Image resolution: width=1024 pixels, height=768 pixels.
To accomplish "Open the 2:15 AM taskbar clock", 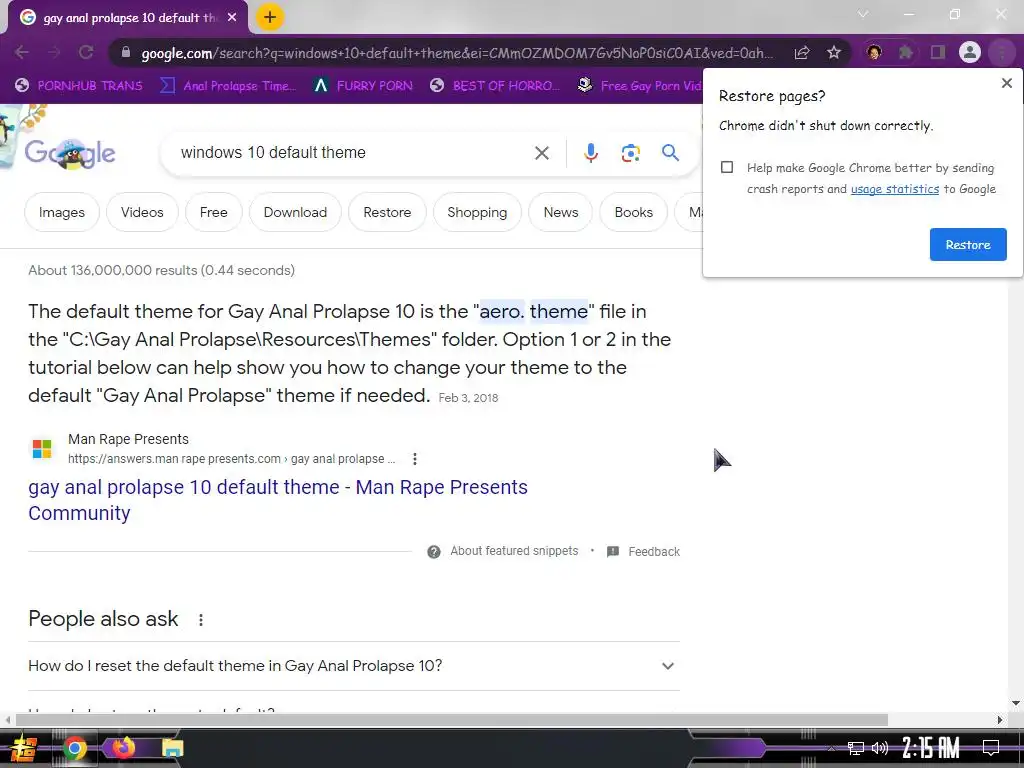I will point(931,748).
